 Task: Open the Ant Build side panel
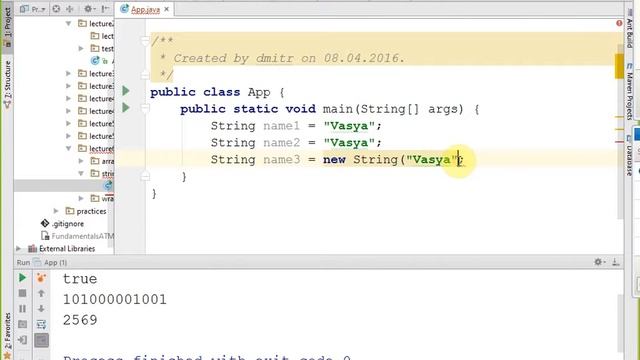(629, 29)
